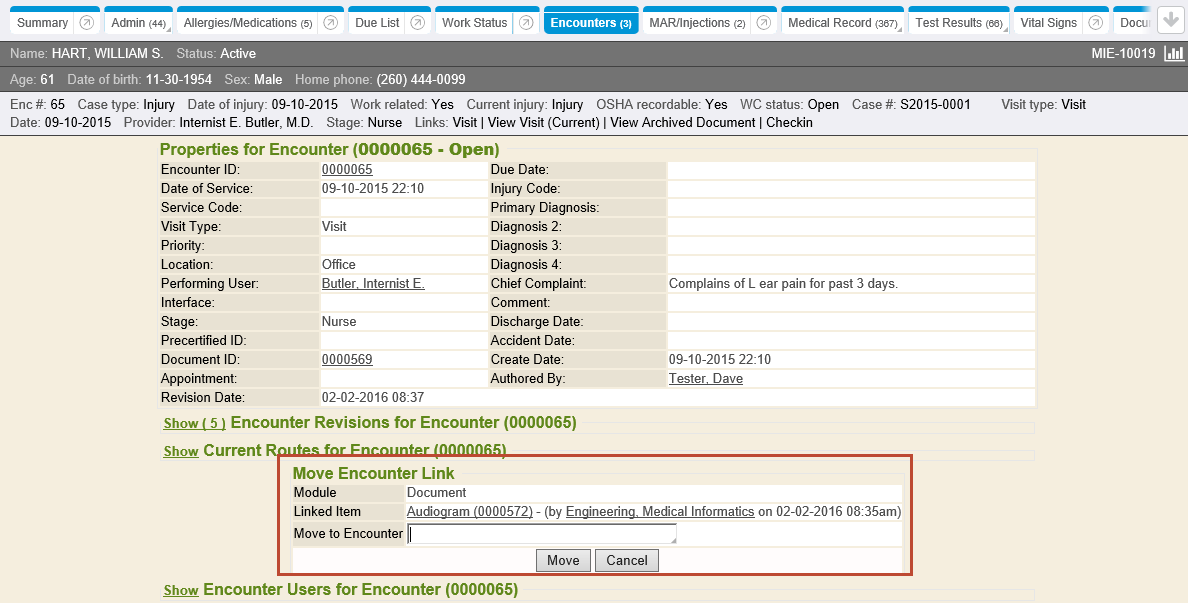The image size is (1188, 603).
Task: Cancel the Move Encounter Link dialog
Action: pyautogui.click(x=627, y=560)
